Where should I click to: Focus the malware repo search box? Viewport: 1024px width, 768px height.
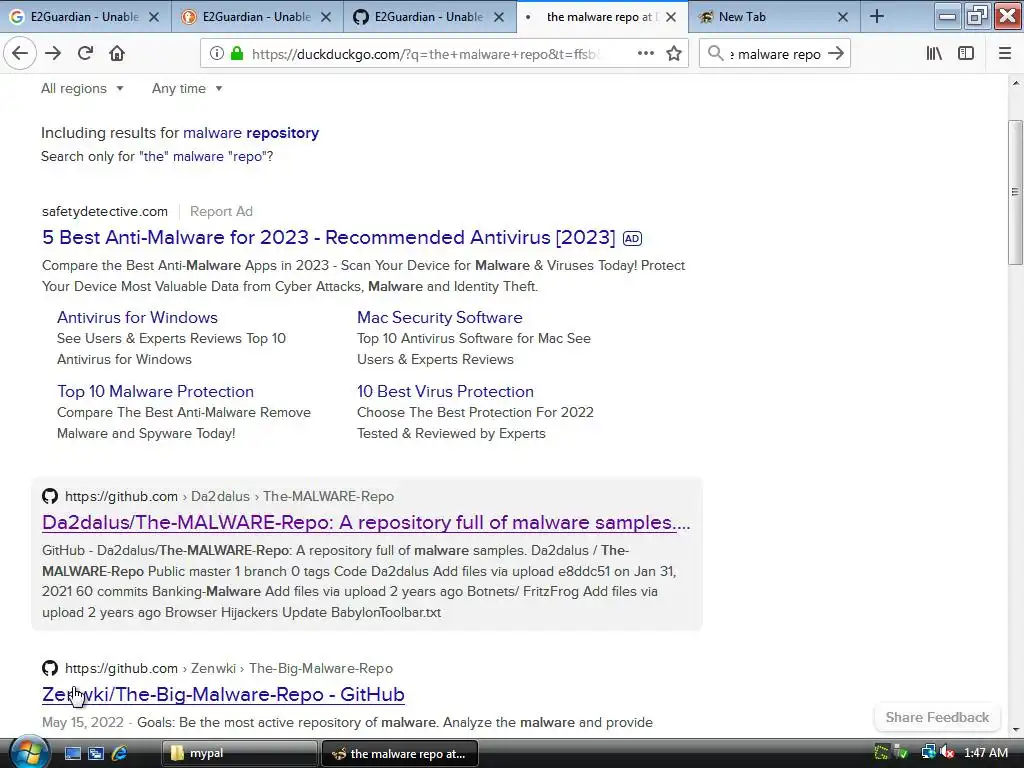click(775, 54)
